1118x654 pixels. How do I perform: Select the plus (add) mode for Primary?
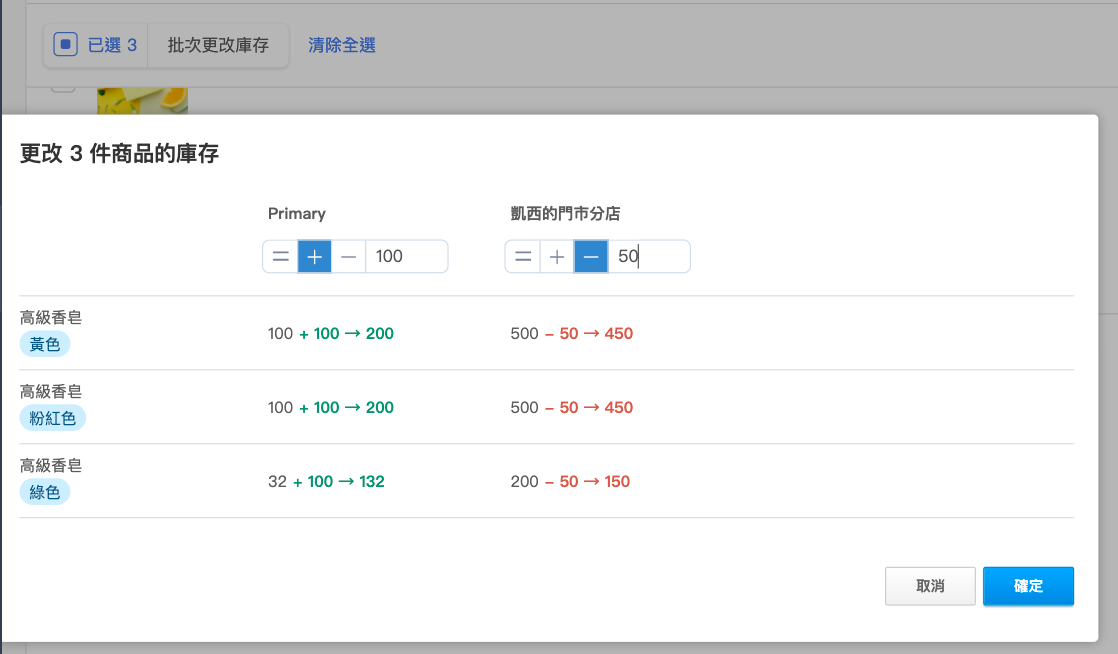(x=314, y=257)
